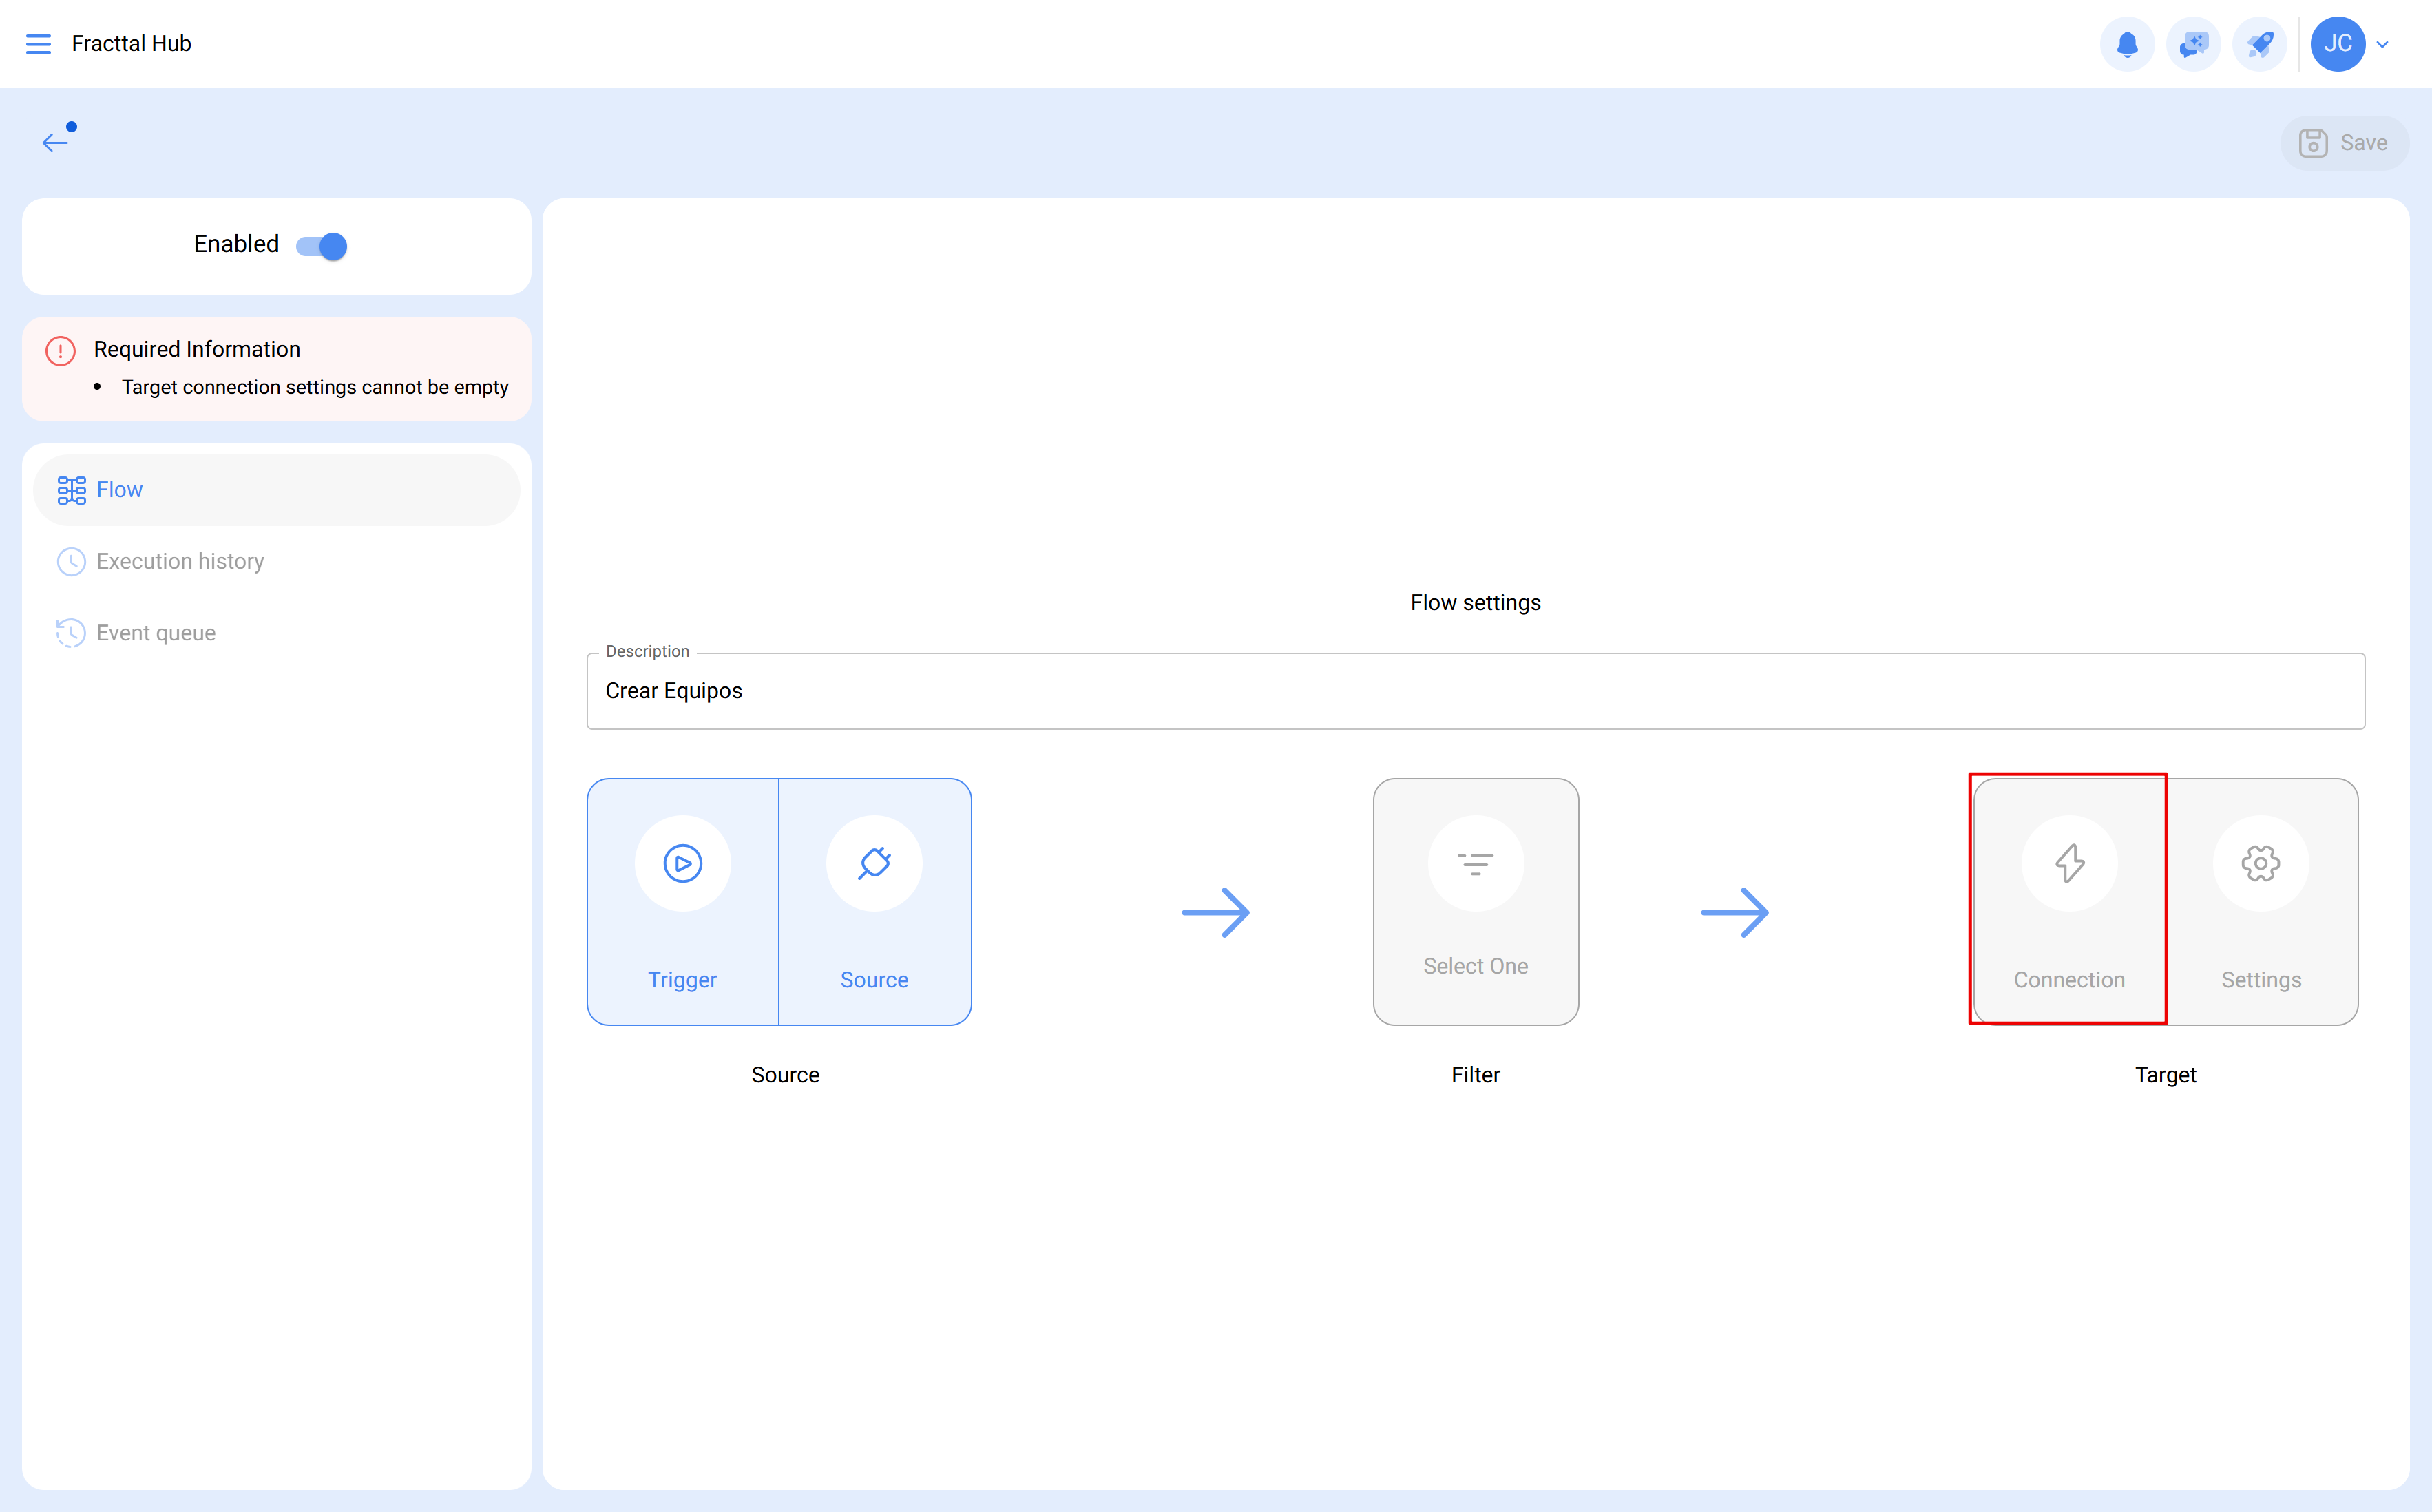Click the Required Information warning icon
Image resolution: width=2432 pixels, height=1512 pixels.
click(60, 350)
